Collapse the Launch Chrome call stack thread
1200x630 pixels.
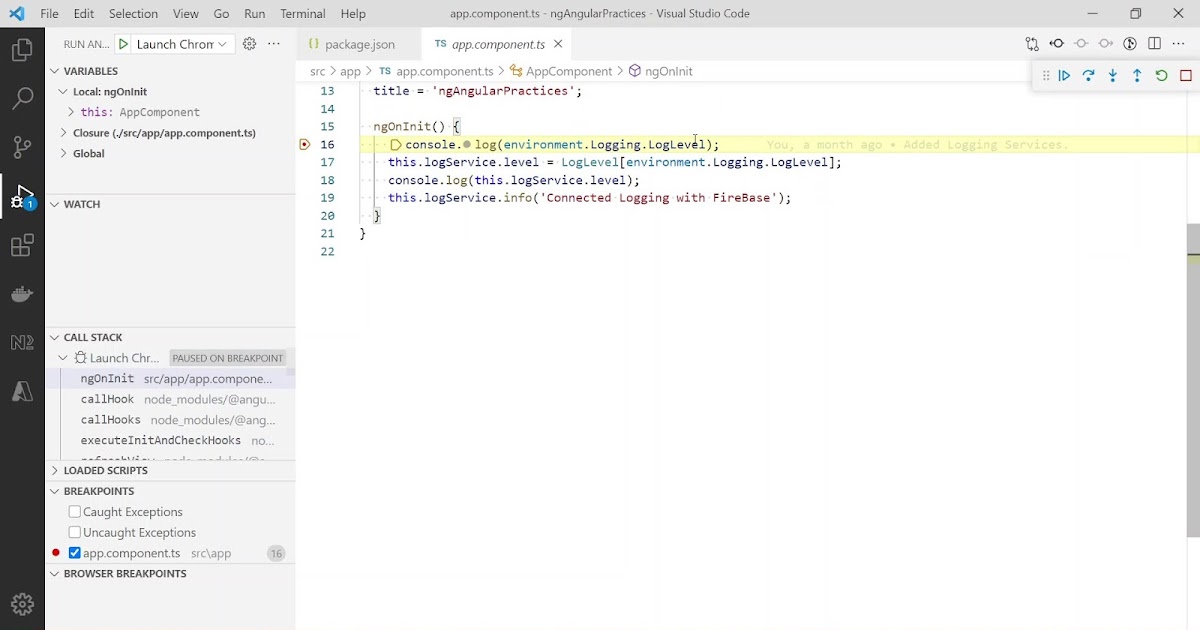[64, 358]
